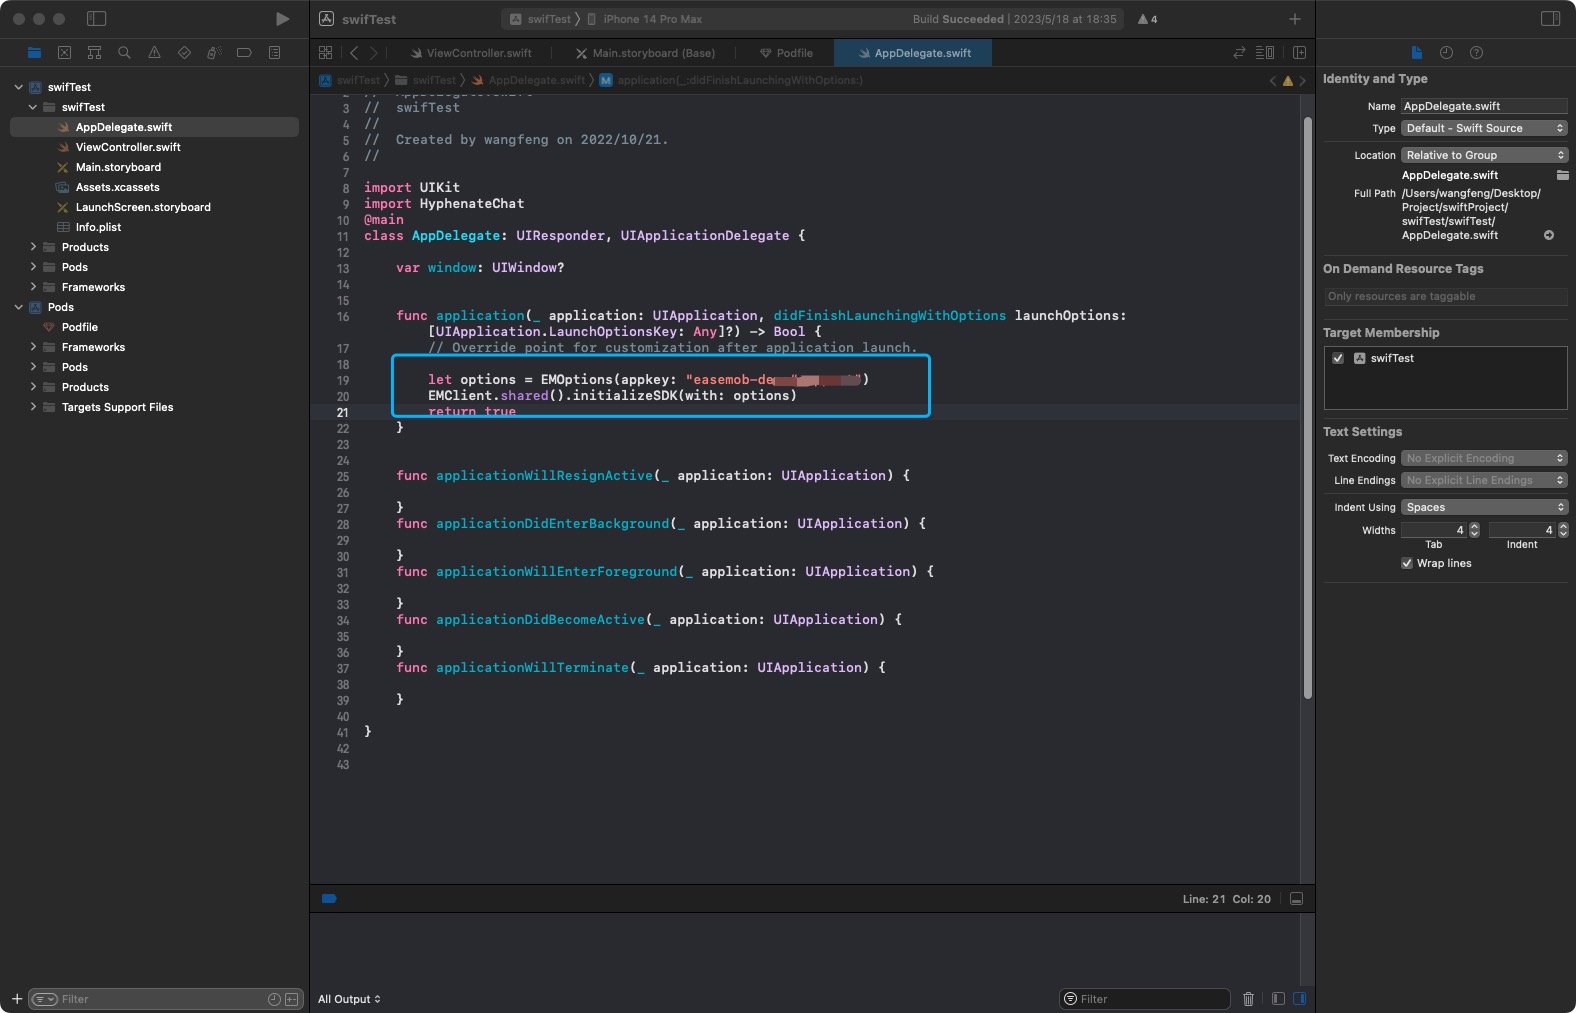Open the Text Encoding dropdown
This screenshot has height=1013, width=1576.
(x=1484, y=458)
